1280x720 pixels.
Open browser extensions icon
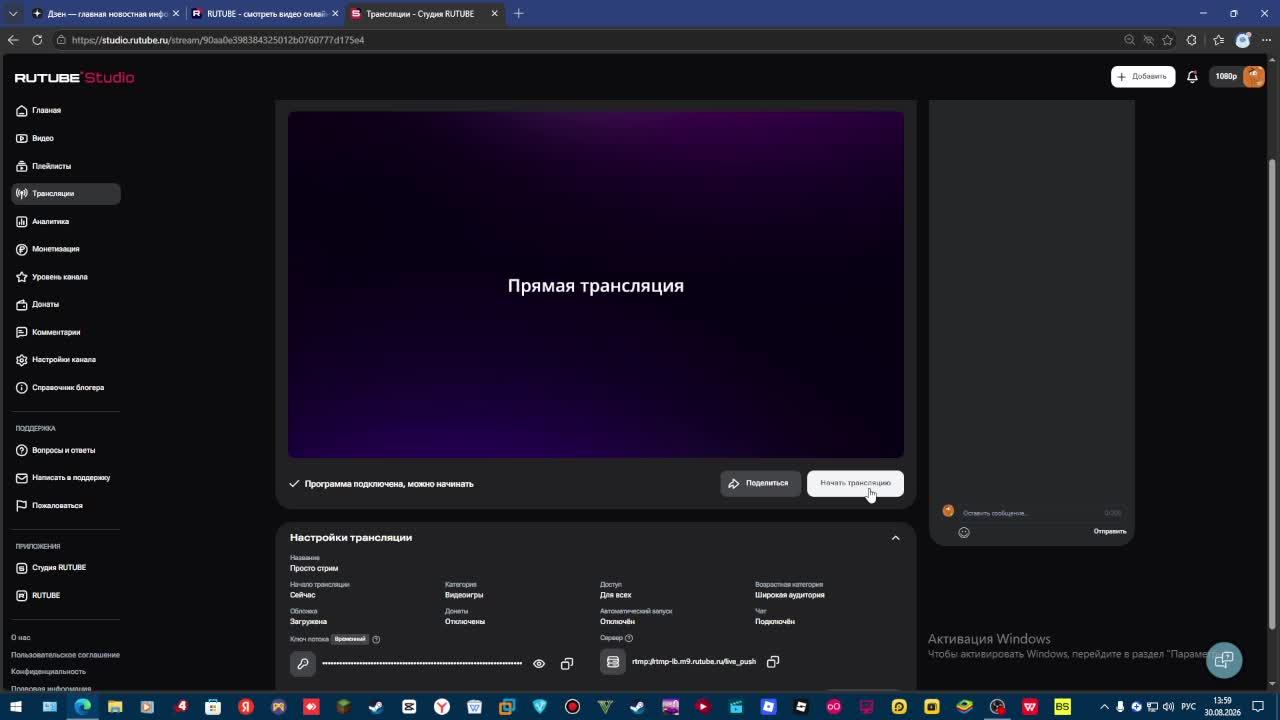(x=1191, y=40)
